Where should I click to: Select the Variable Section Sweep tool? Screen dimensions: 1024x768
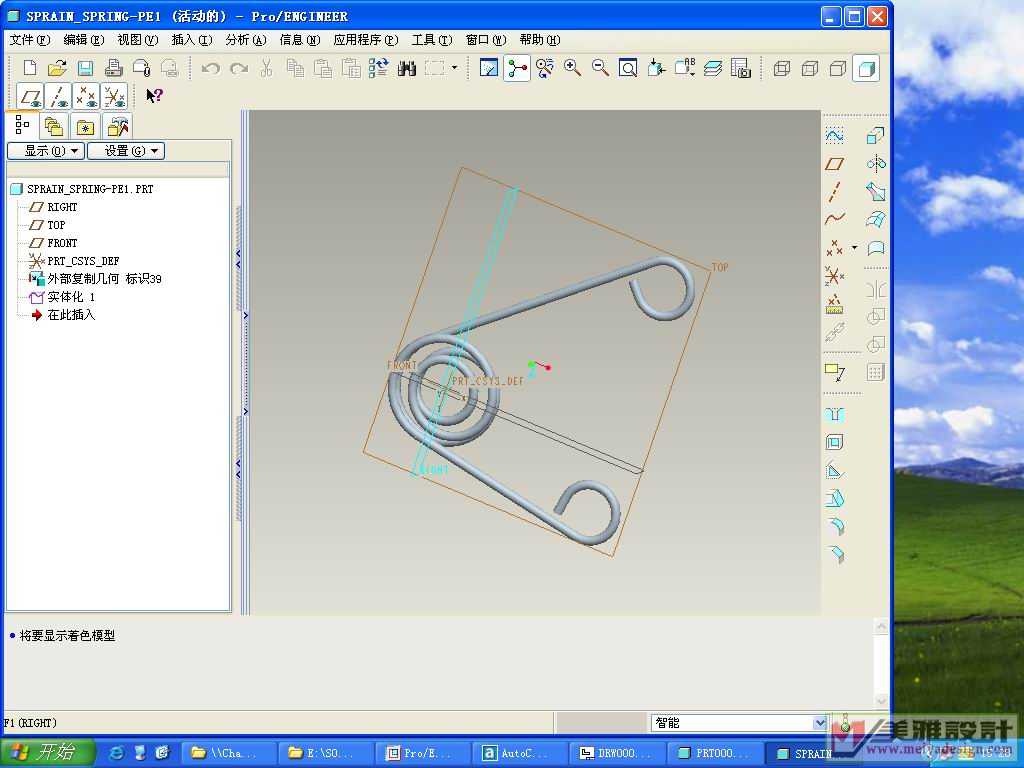point(875,191)
